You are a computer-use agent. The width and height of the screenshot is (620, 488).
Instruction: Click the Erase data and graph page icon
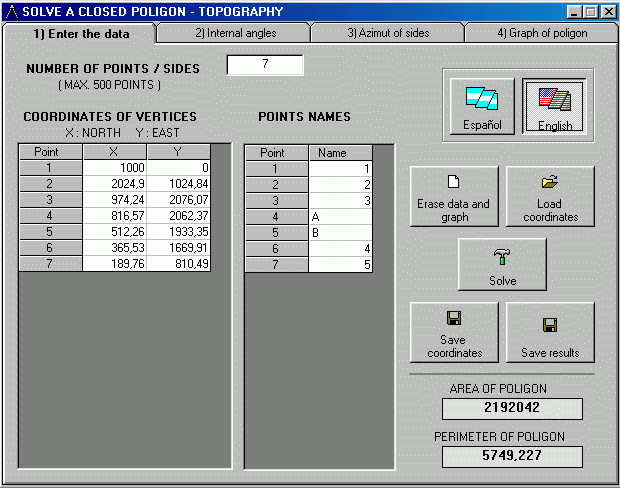[453, 182]
